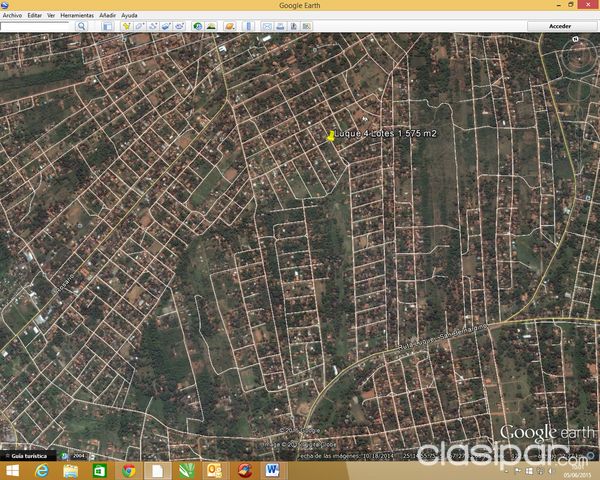
Task: Click the Luque 4 Lotes 1.575 m2 label
Action: coord(386,133)
